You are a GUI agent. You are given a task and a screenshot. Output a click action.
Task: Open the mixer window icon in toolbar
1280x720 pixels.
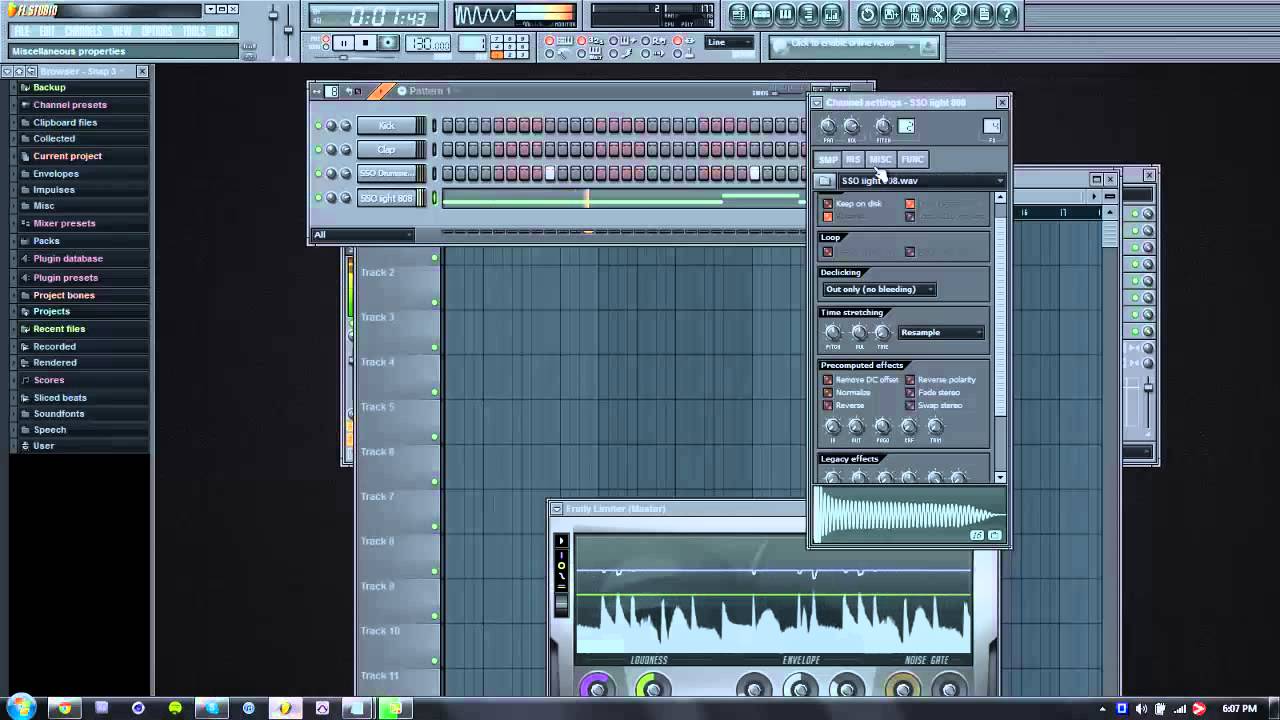pos(834,14)
